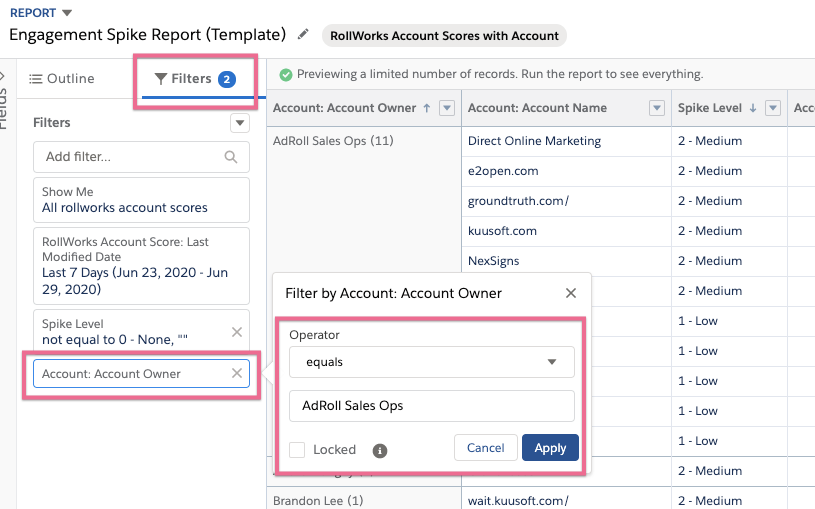Open Spike Level column menu arrow
The height and width of the screenshot is (509, 815).
pos(773,108)
